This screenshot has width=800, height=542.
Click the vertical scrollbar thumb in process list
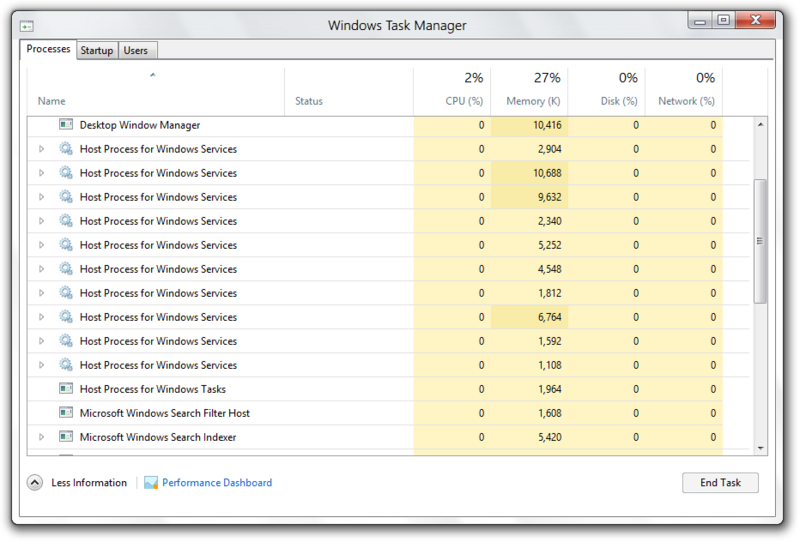click(x=760, y=240)
